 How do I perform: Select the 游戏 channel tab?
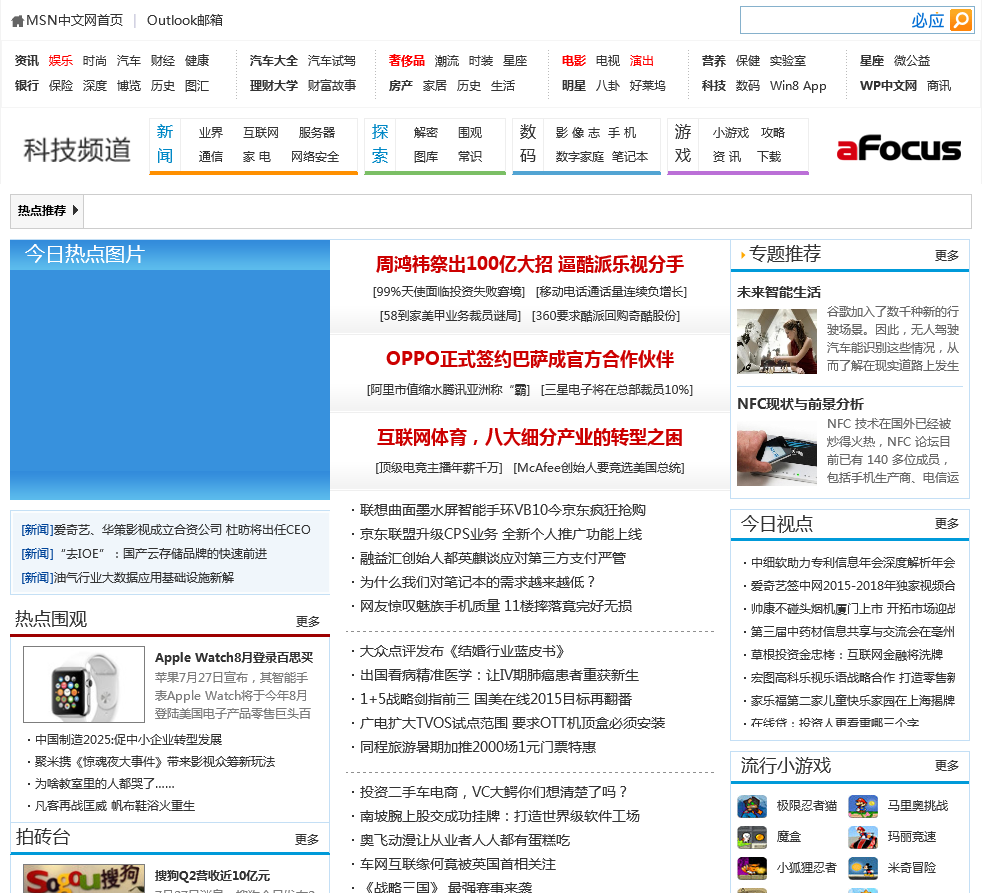coord(683,144)
